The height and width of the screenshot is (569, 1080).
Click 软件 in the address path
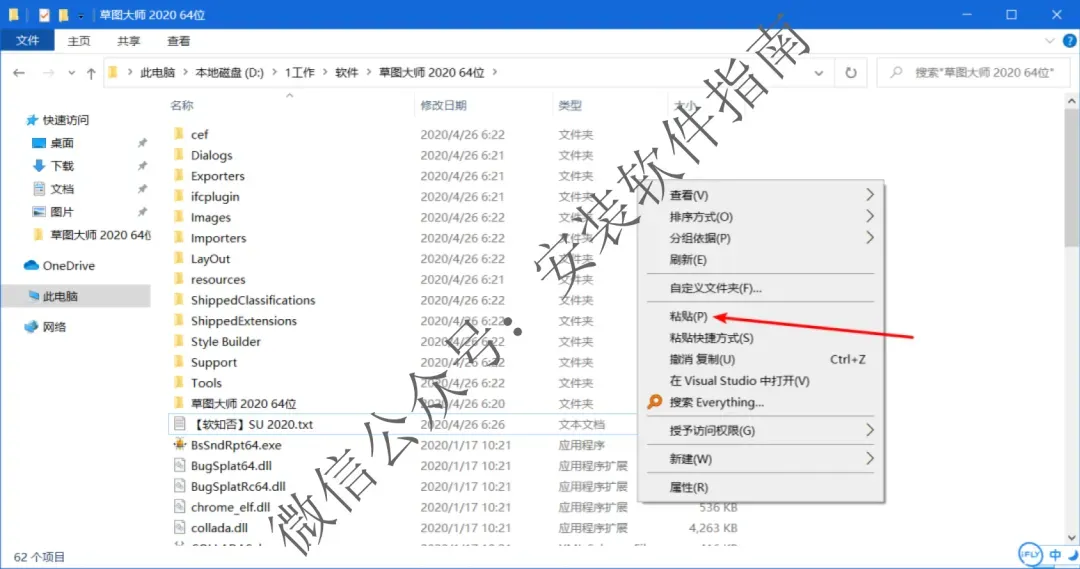tap(346, 72)
